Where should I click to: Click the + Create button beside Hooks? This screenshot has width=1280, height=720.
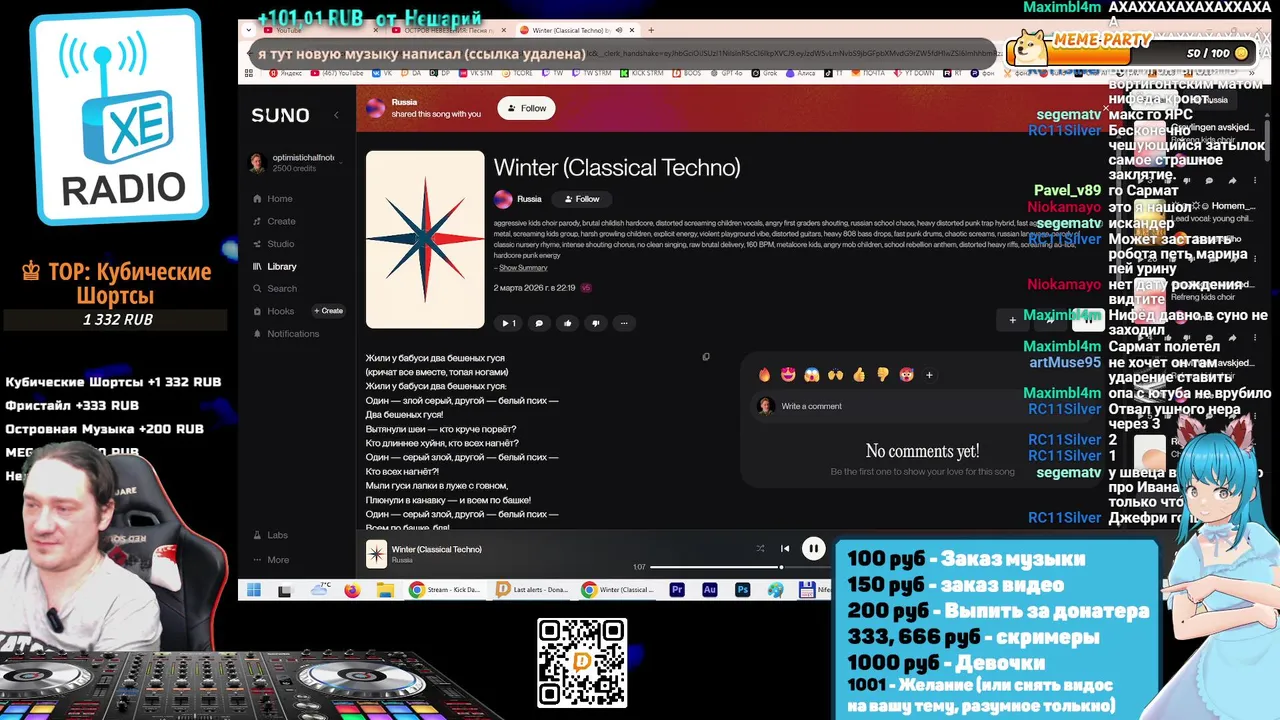click(328, 311)
